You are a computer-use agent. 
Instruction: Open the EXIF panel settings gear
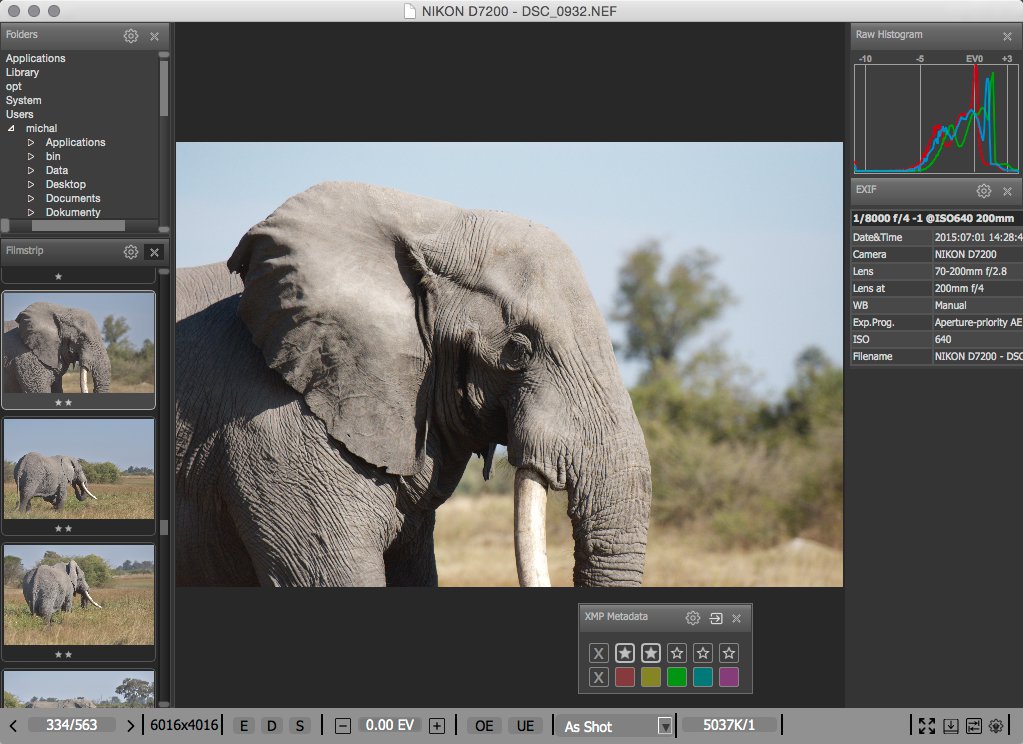tap(984, 191)
